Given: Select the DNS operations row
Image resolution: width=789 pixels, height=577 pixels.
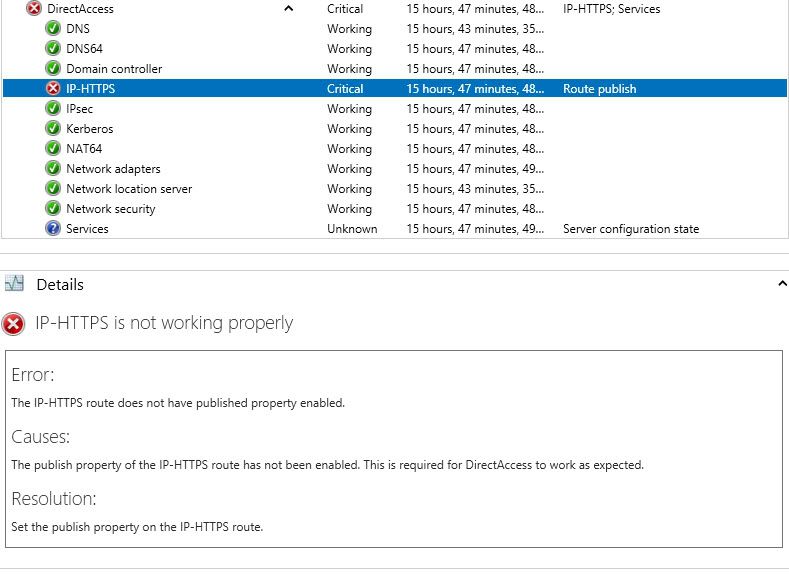Looking at the screenshot, I should [394, 29].
